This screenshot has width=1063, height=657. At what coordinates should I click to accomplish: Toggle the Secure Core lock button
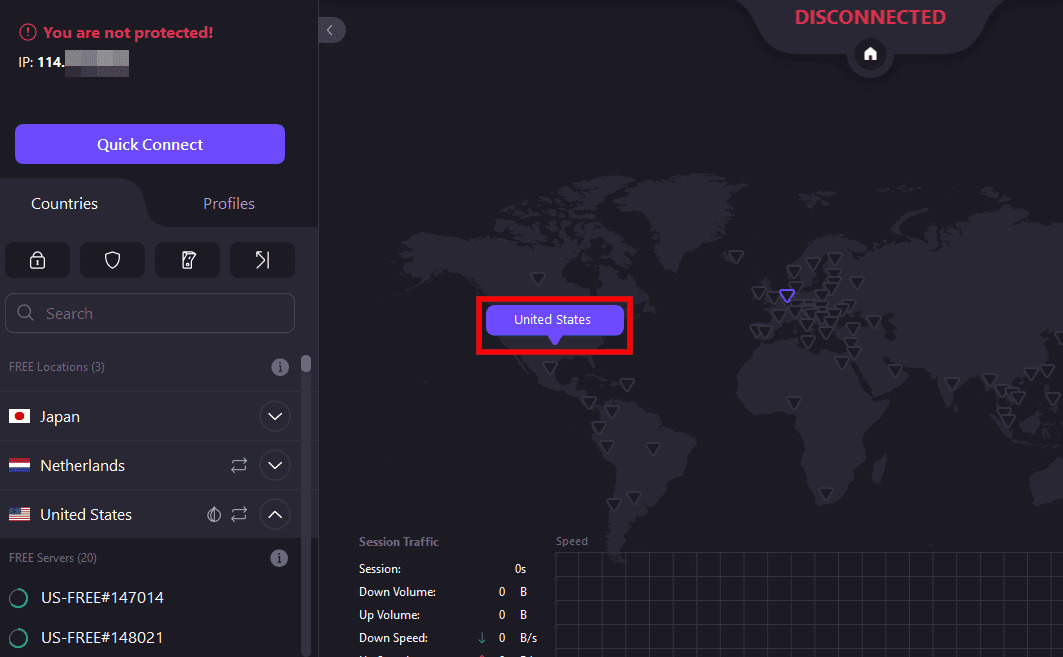coord(37,260)
